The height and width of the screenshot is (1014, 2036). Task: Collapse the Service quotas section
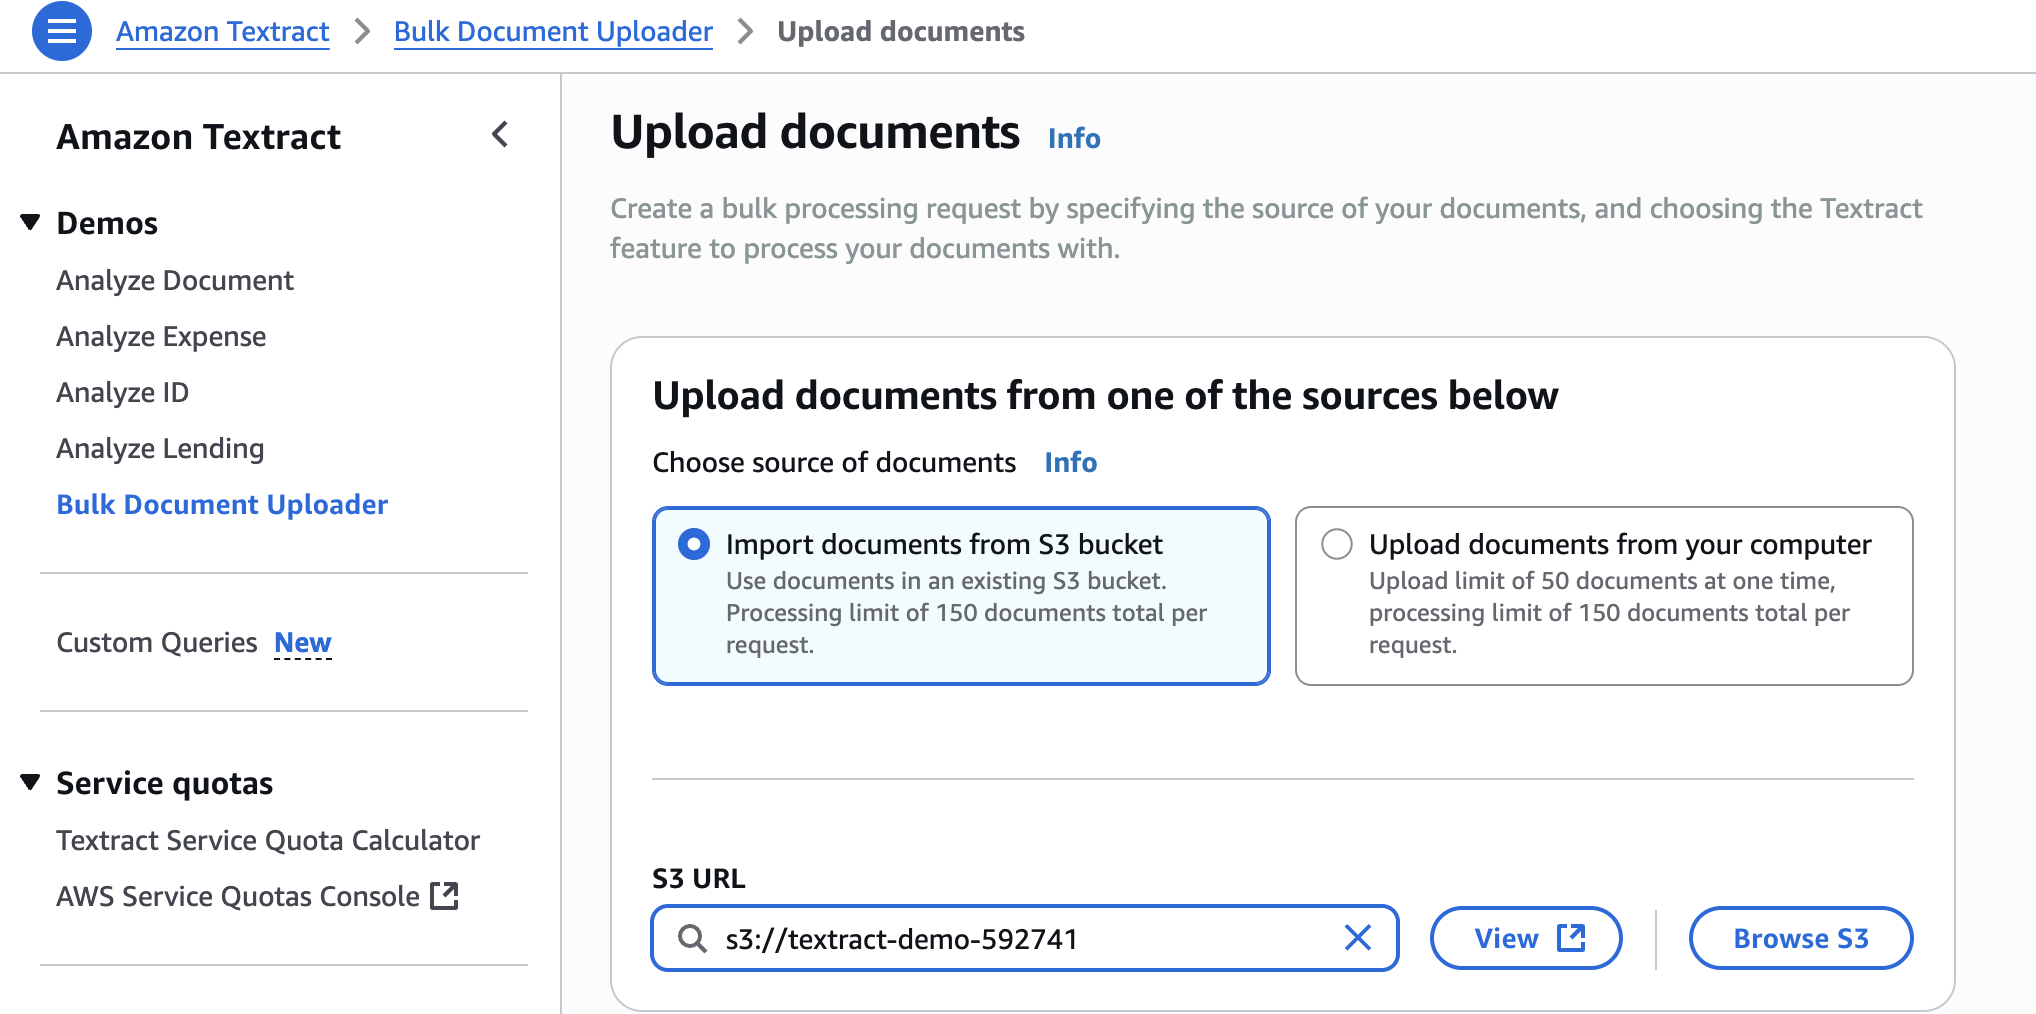tap(31, 782)
